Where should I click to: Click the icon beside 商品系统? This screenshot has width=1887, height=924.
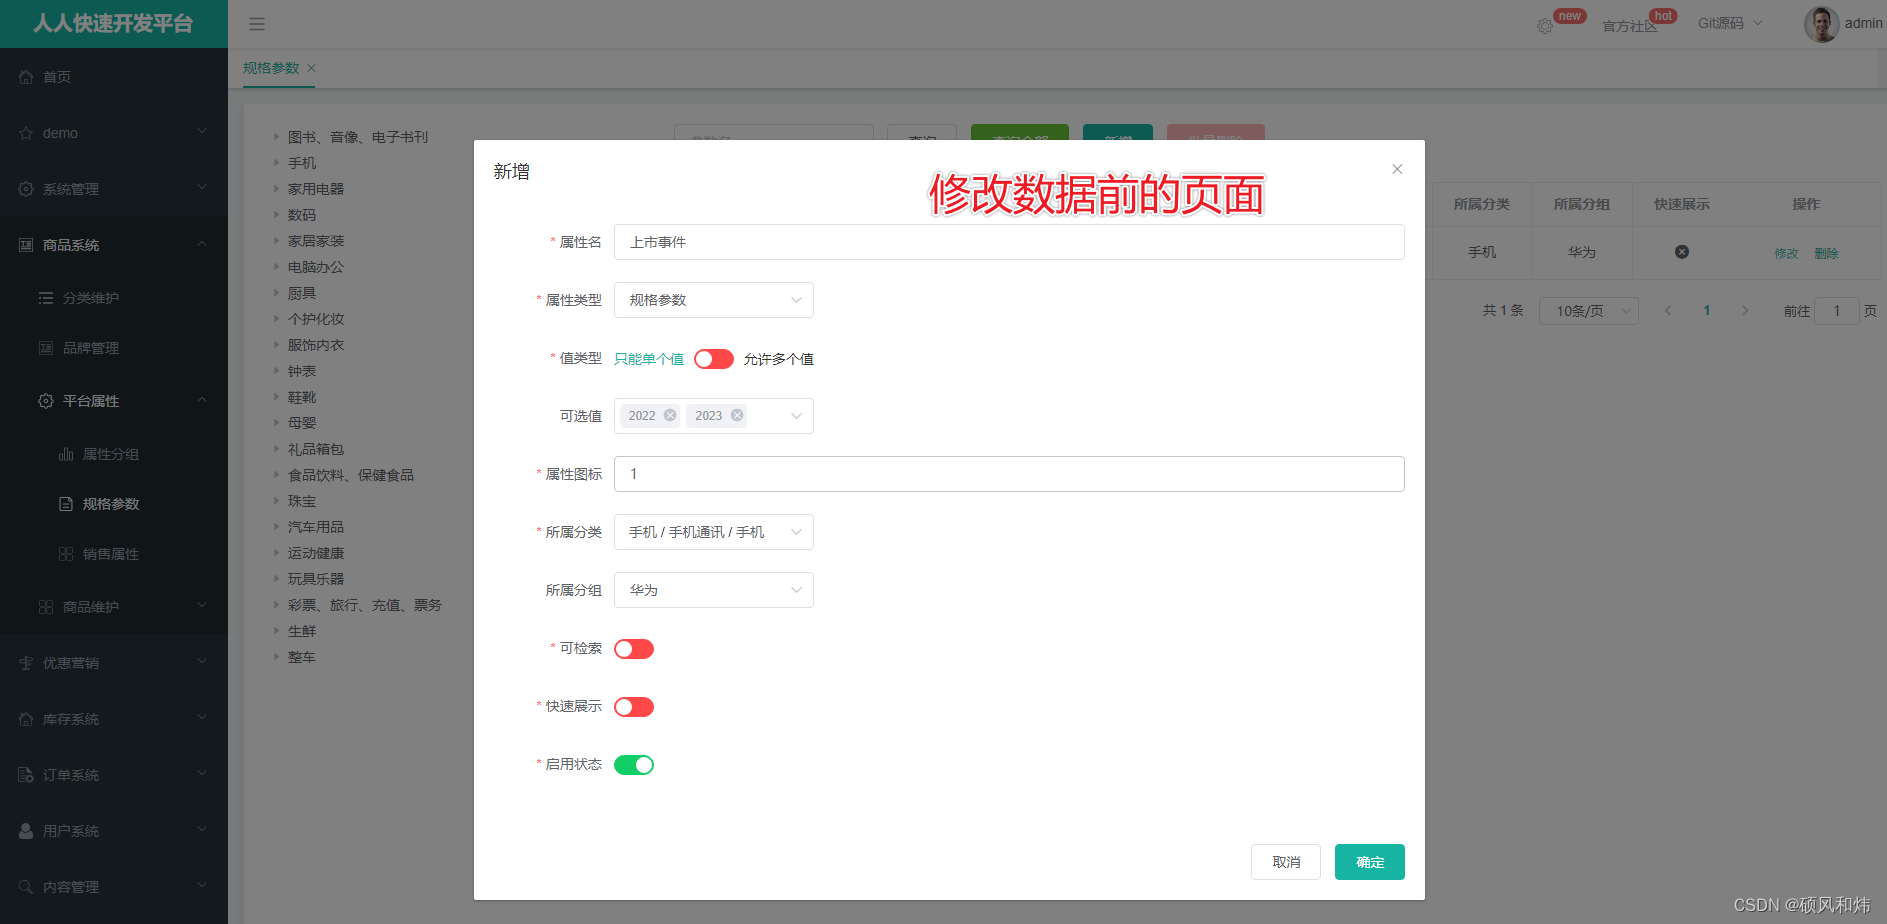click(26, 245)
